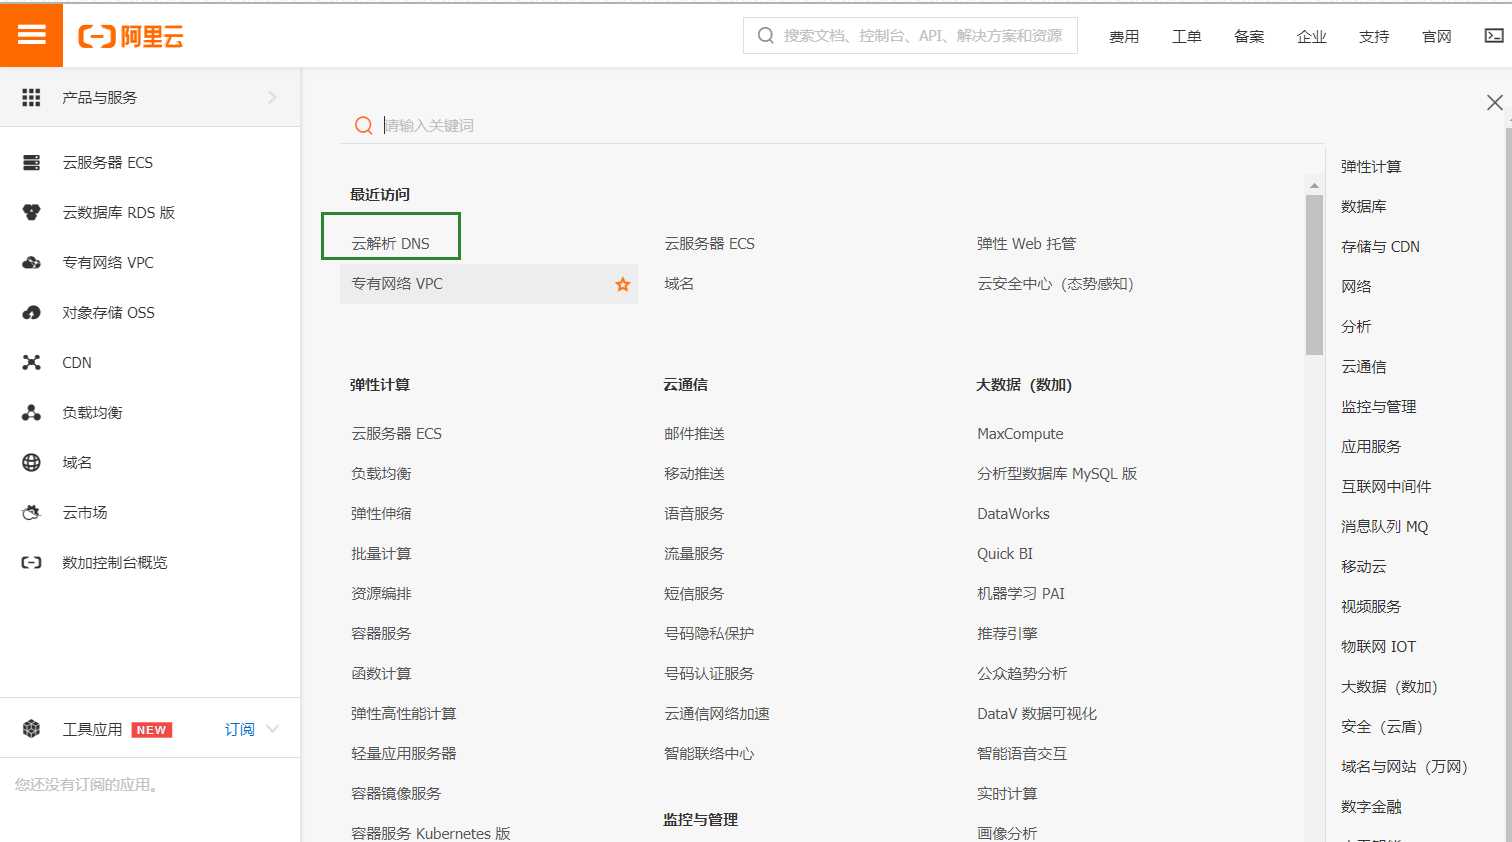Open 域名 under 最近访问
Image resolution: width=1512 pixels, height=842 pixels.
679,283
